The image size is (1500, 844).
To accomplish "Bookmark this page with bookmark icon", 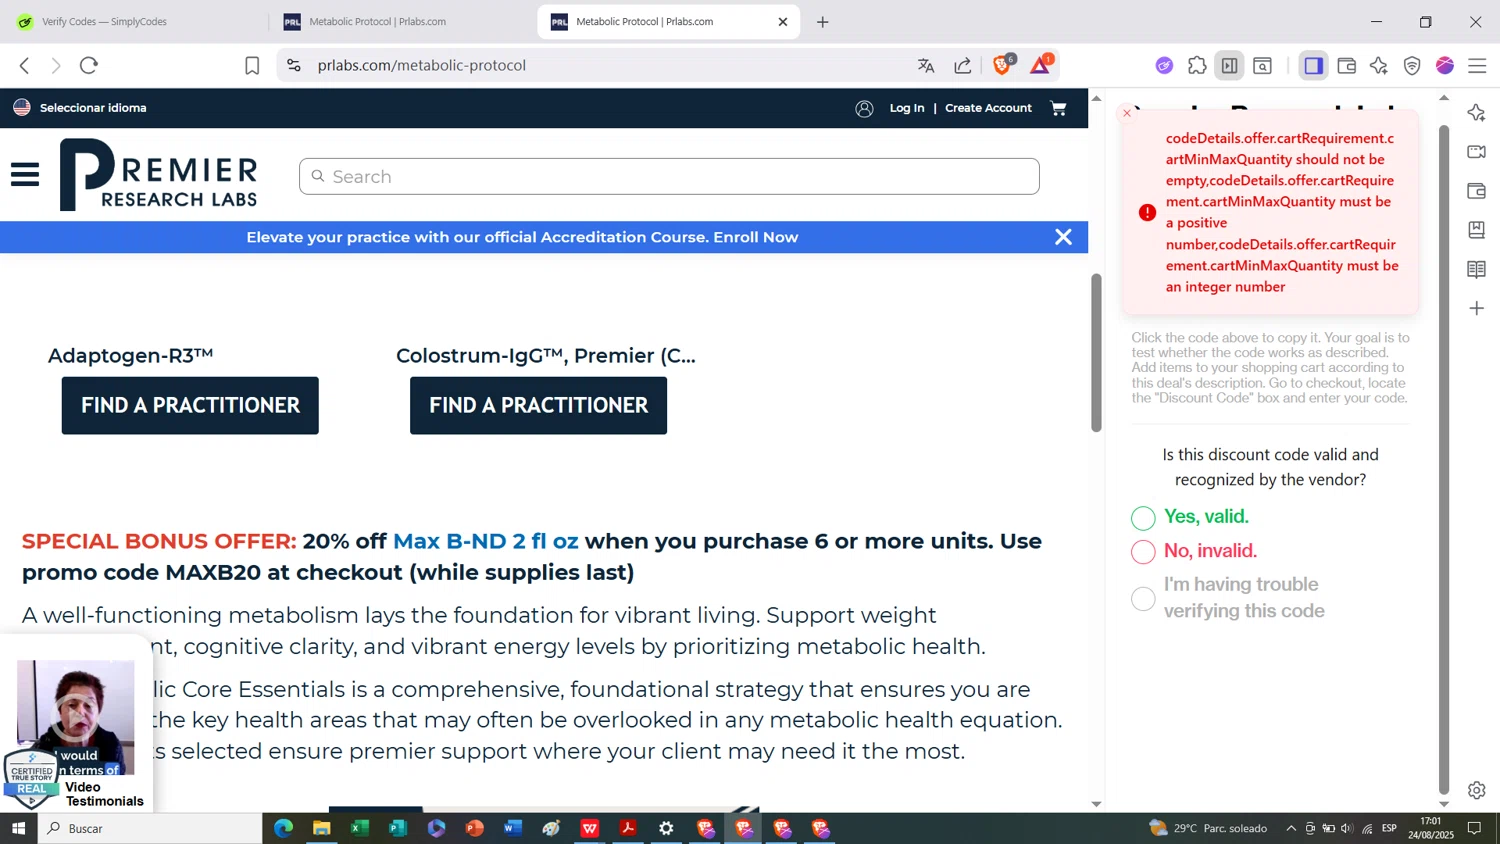I will pos(252,65).
